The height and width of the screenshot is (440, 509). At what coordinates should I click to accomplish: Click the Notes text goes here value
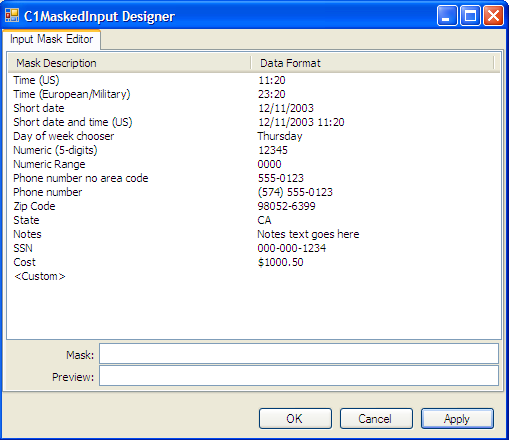point(308,234)
